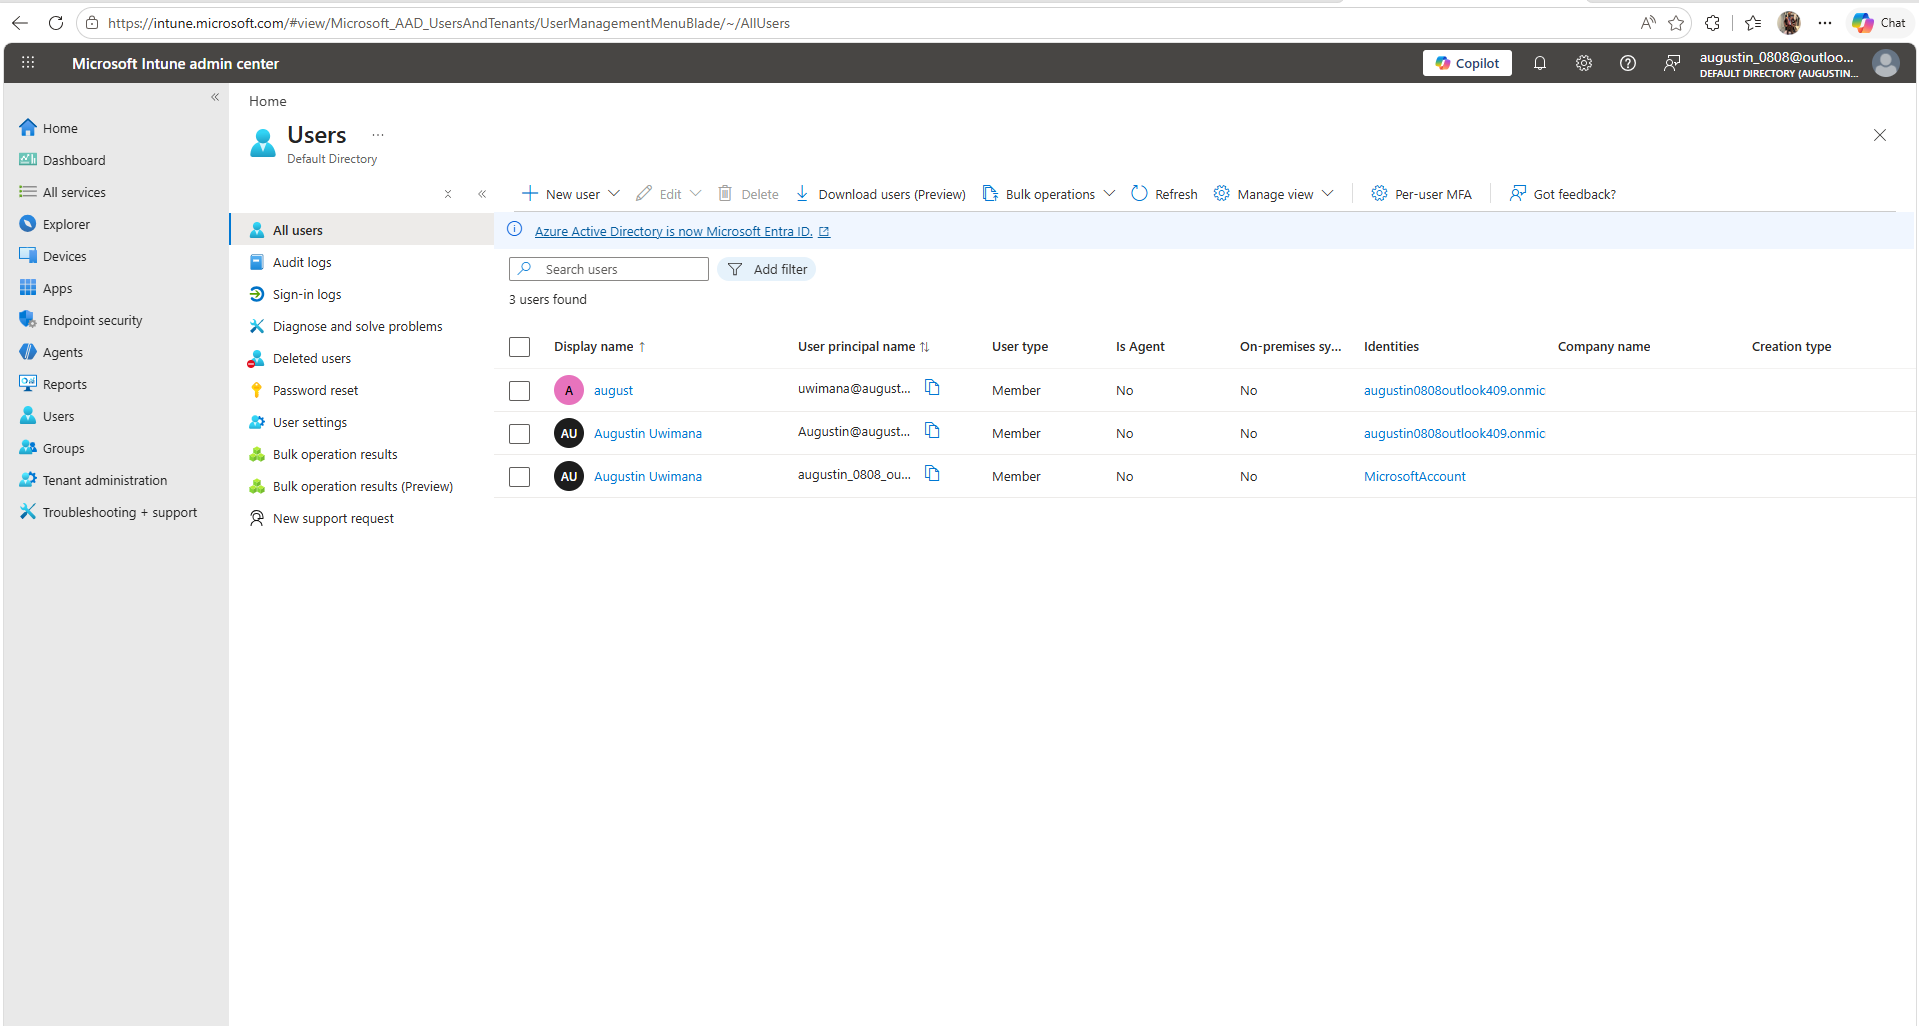Copy the uwimana@august… principal name
The height and width of the screenshot is (1026, 1919).
(x=932, y=388)
